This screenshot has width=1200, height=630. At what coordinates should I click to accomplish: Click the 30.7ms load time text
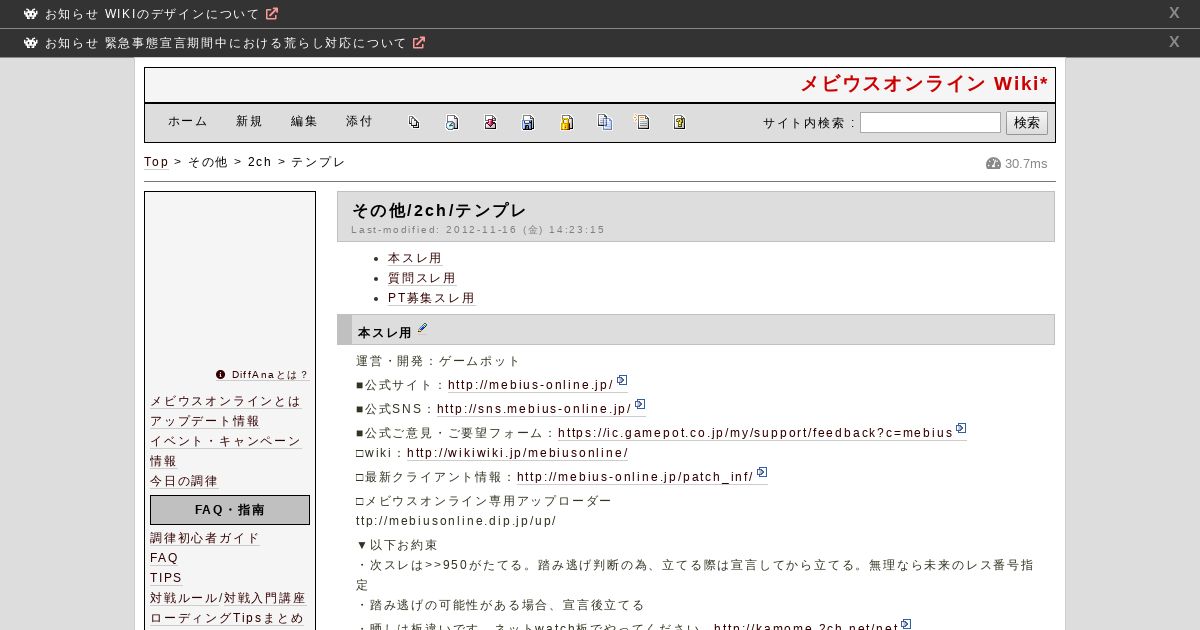pos(1026,163)
